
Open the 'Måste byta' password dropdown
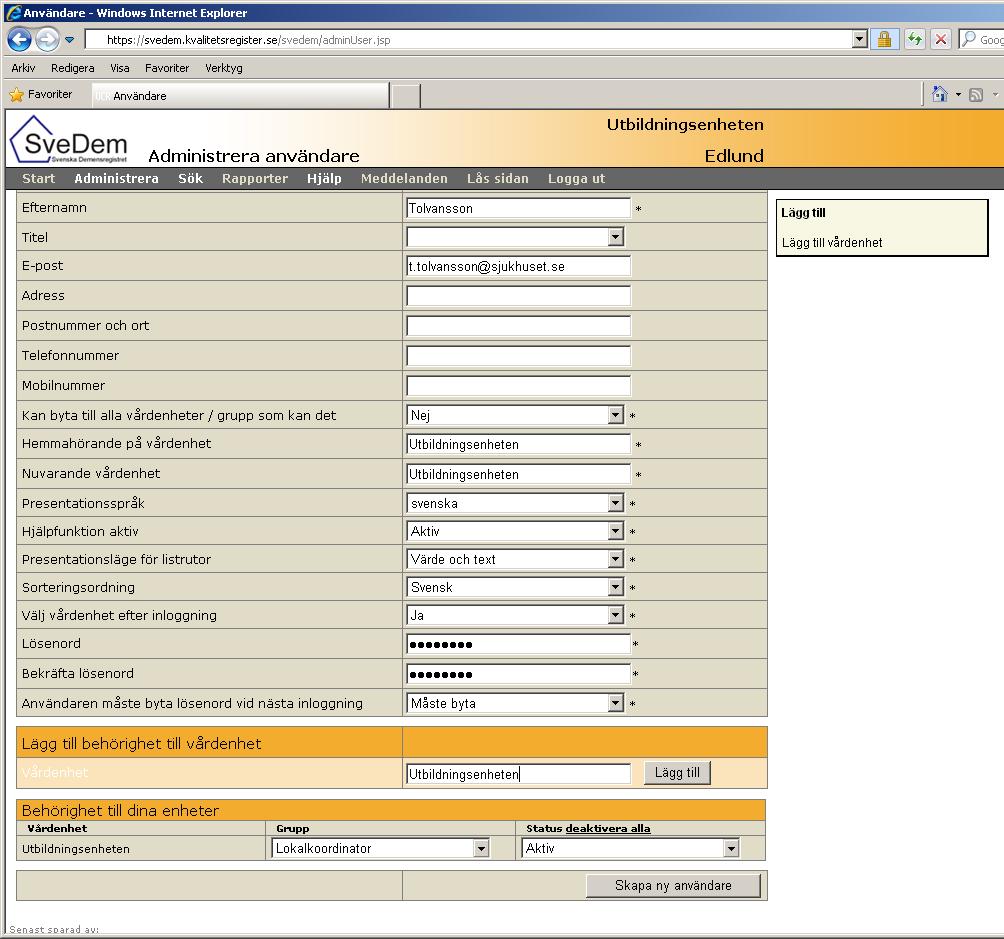pyautogui.click(x=515, y=703)
